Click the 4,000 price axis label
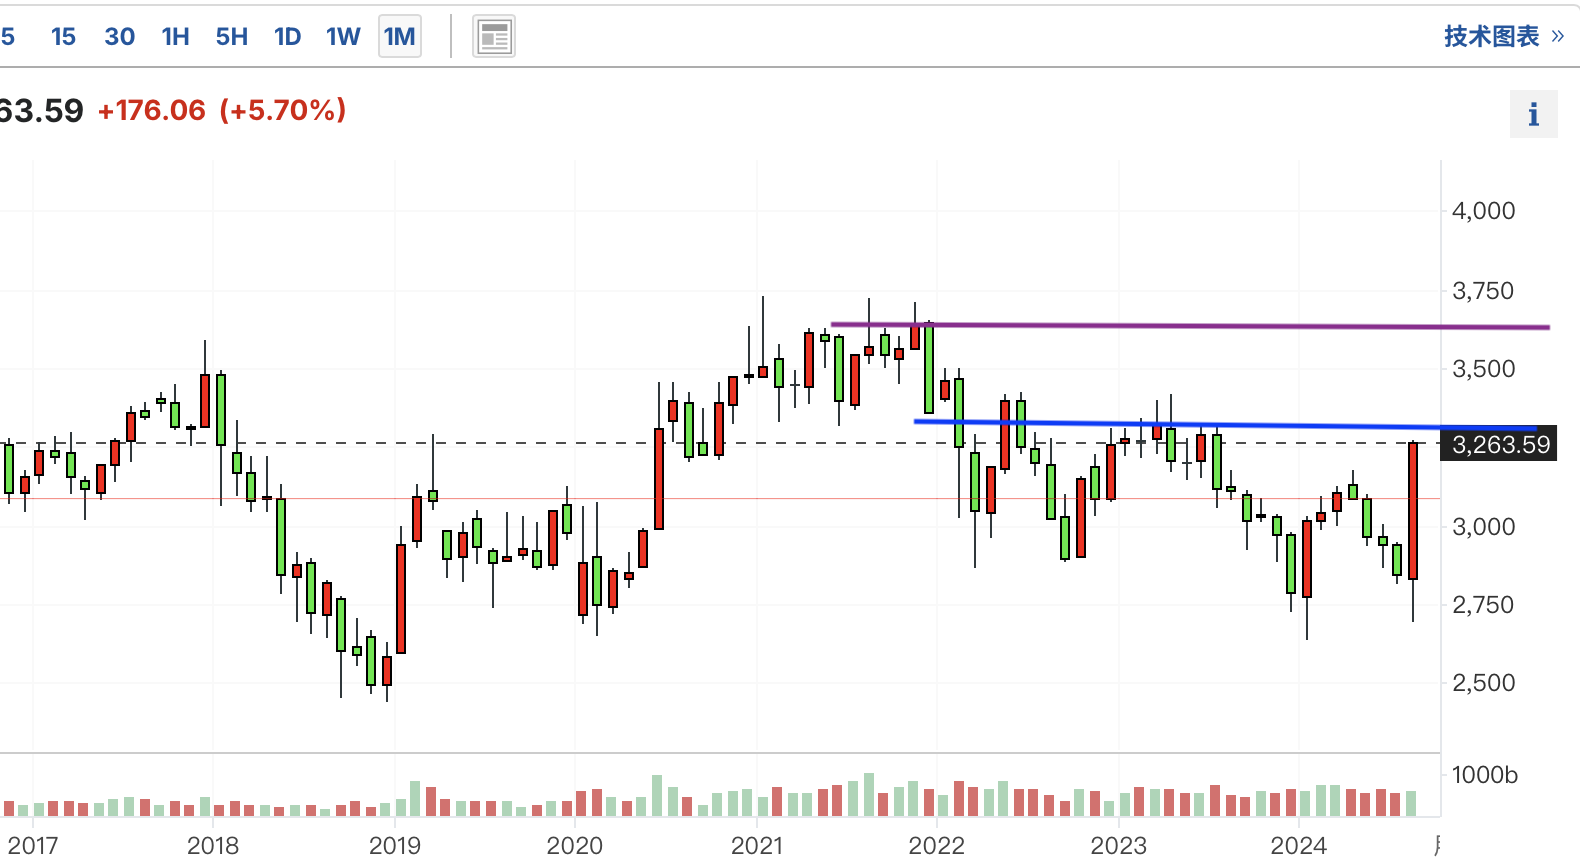The width and height of the screenshot is (1580, 864). [1483, 211]
